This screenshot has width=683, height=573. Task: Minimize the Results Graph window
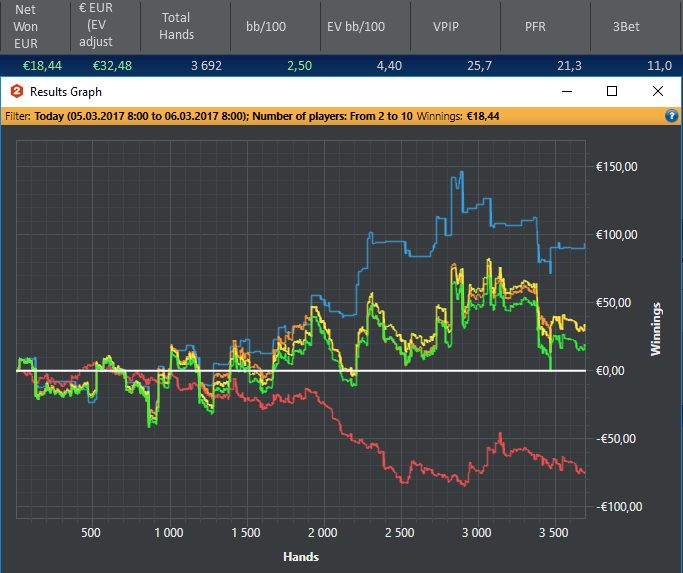pyautogui.click(x=567, y=92)
